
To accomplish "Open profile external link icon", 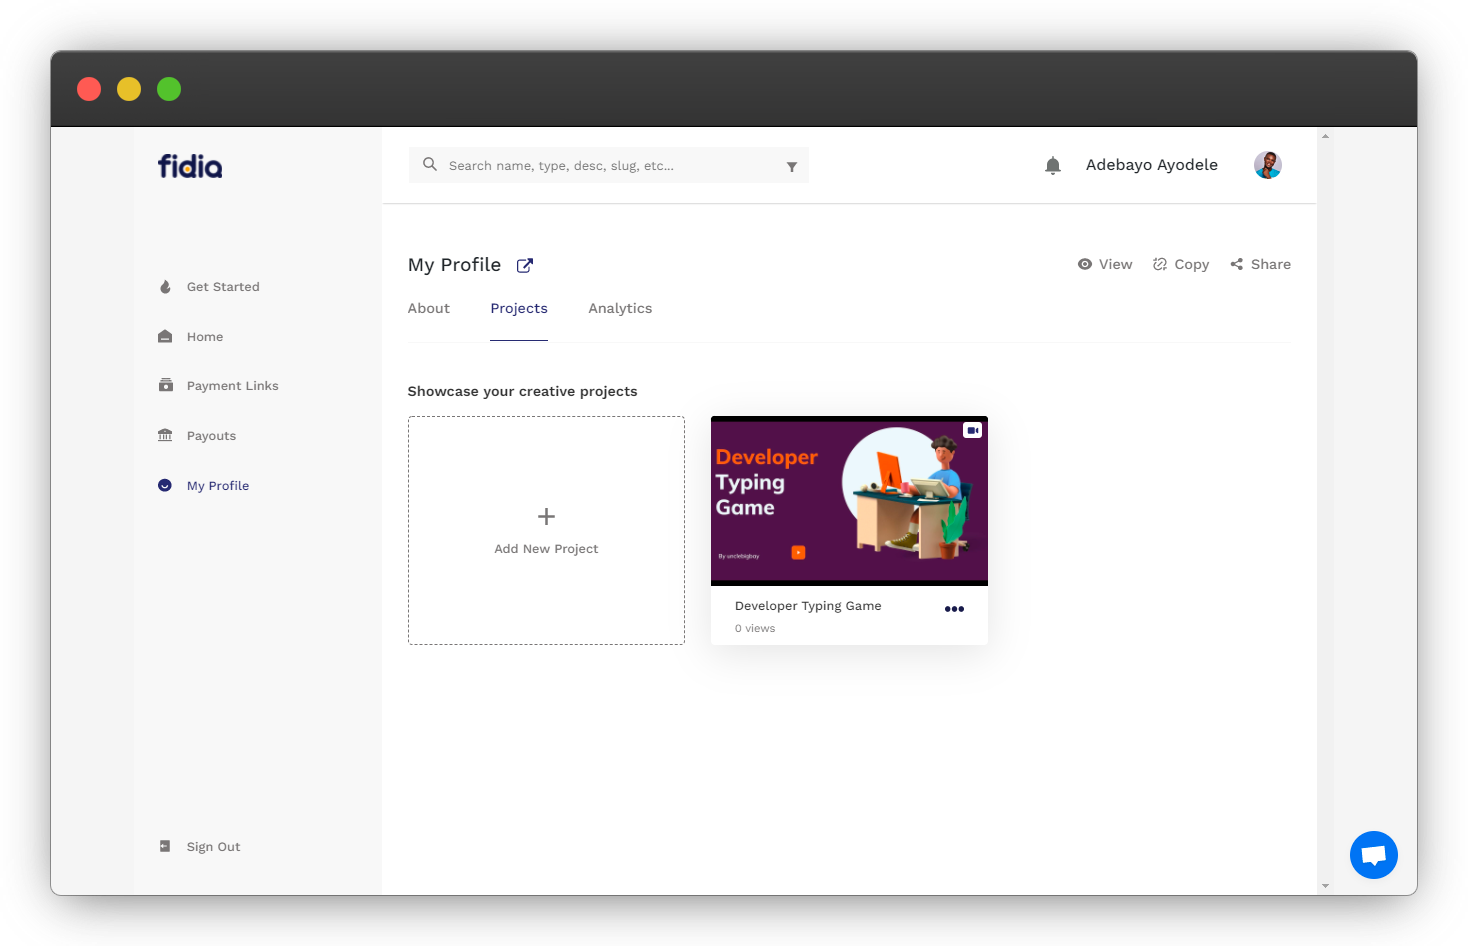I will coord(525,265).
